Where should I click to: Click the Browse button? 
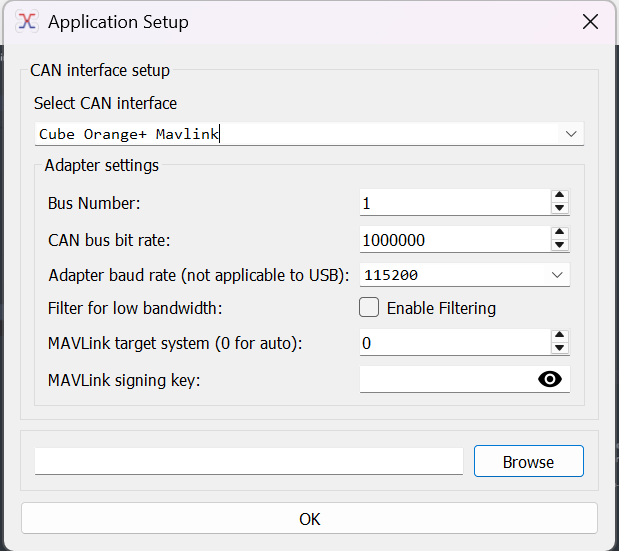click(529, 461)
